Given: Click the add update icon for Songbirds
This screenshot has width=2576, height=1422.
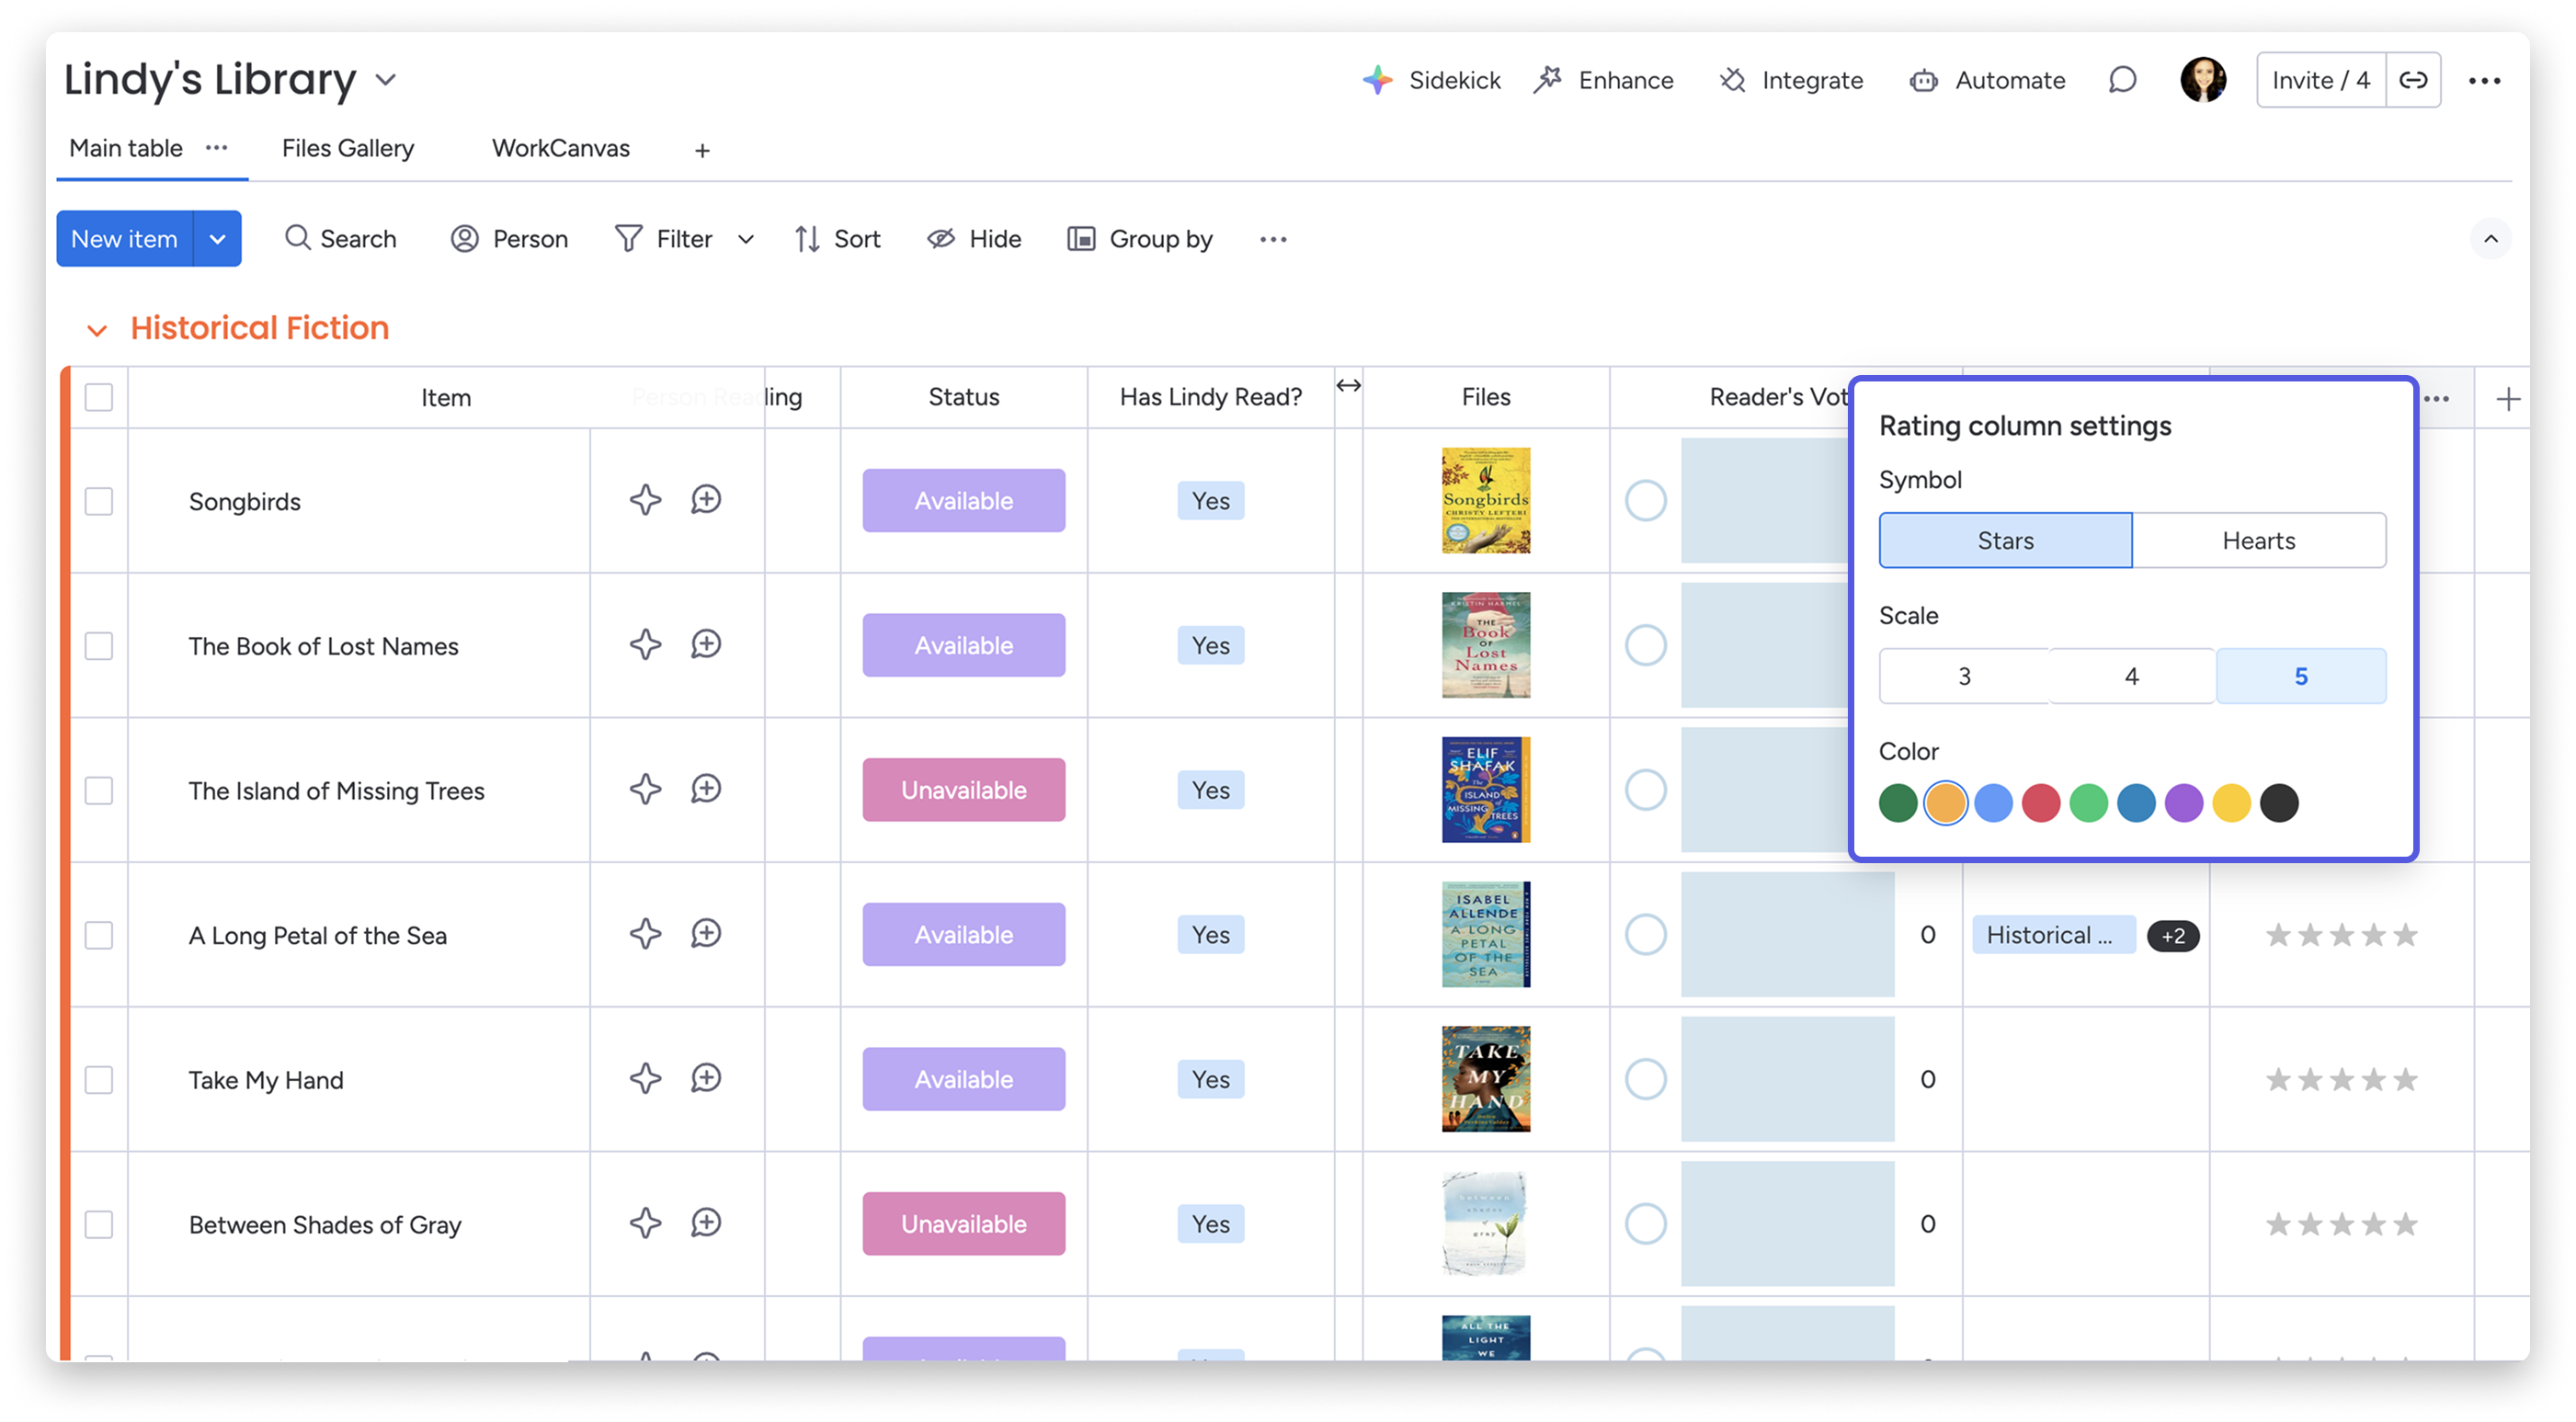Looking at the screenshot, I should 706,500.
